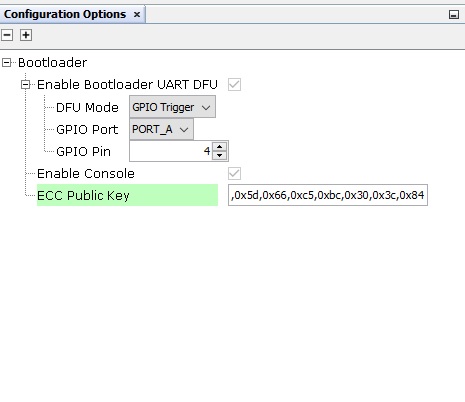Select the DFU Mode label

pyautogui.click(x=87, y=107)
